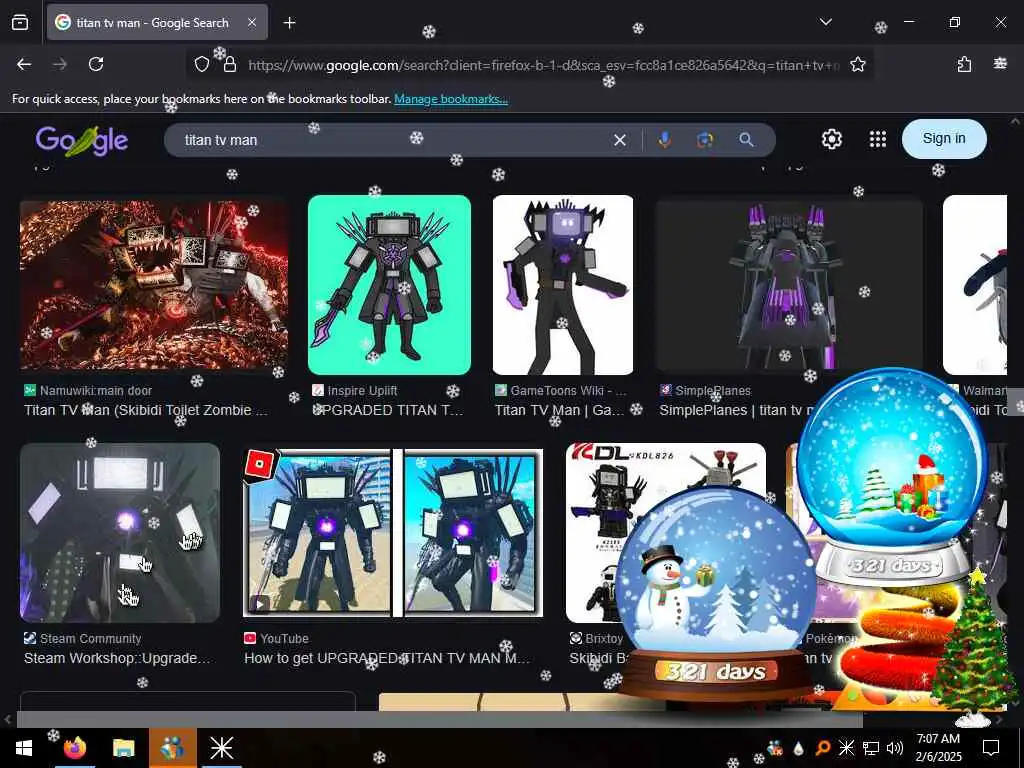The height and width of the screenshot is (768, 1024).
Task: Open the Steam Workshop::Upgrade title link
Action: click(118, 658)
